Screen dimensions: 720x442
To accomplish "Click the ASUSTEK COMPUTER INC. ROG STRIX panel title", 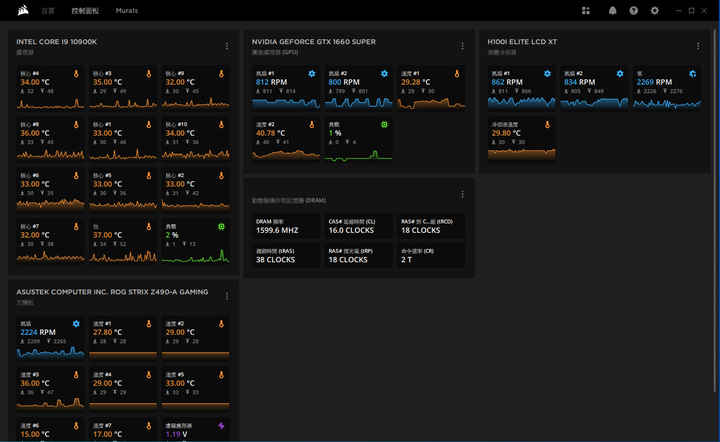I will (x=112, y=292).
